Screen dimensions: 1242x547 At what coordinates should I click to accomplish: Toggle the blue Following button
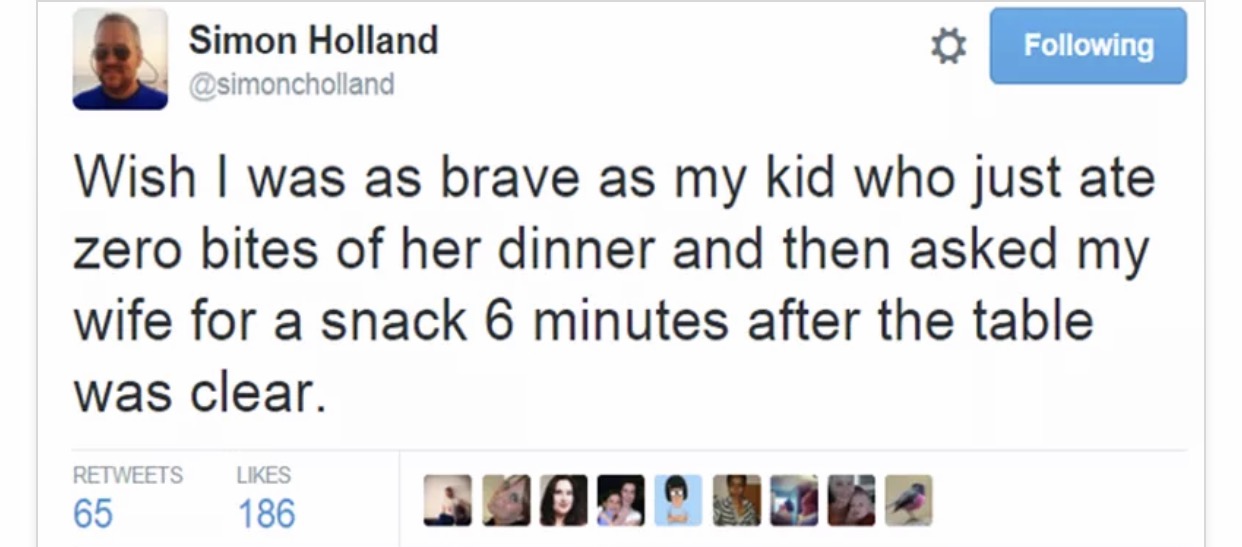pyautogui.click(x=1088, y=46)
